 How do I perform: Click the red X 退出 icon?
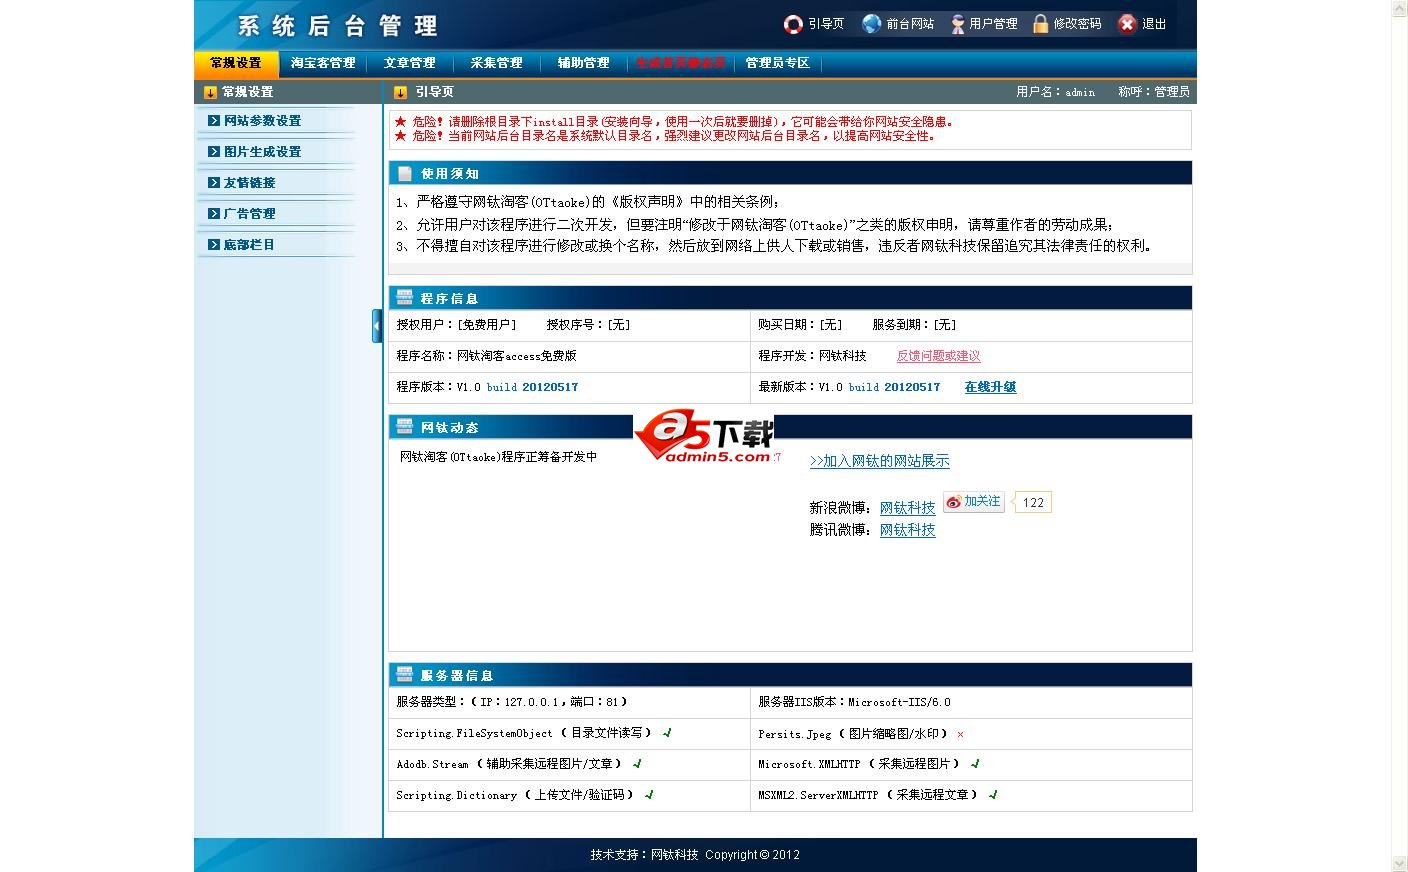coord(1127,24)
